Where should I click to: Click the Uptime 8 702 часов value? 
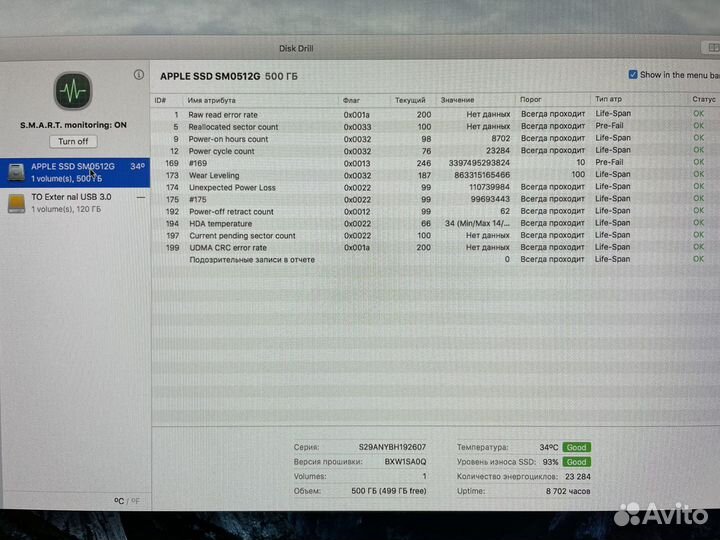[568, 491]
